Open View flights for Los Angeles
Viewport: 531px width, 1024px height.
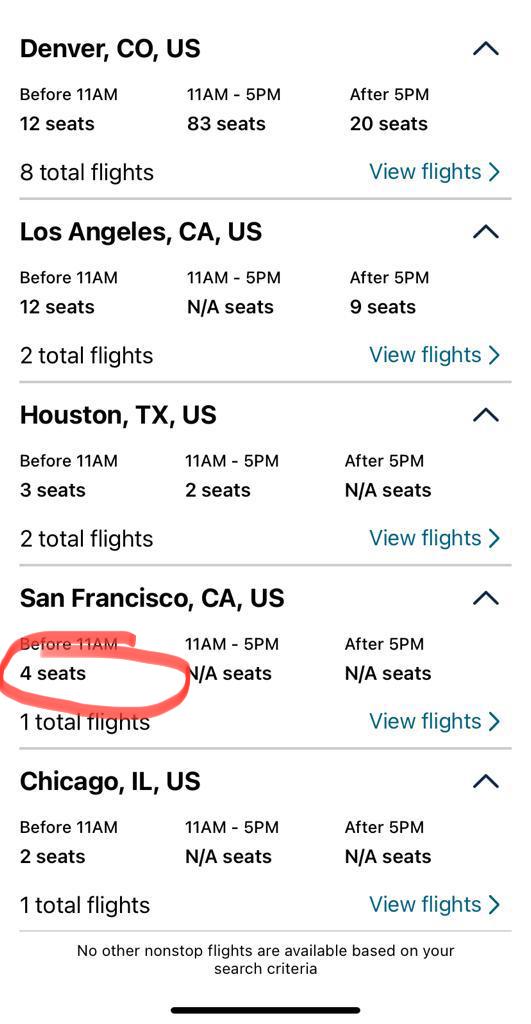(434, 355)
